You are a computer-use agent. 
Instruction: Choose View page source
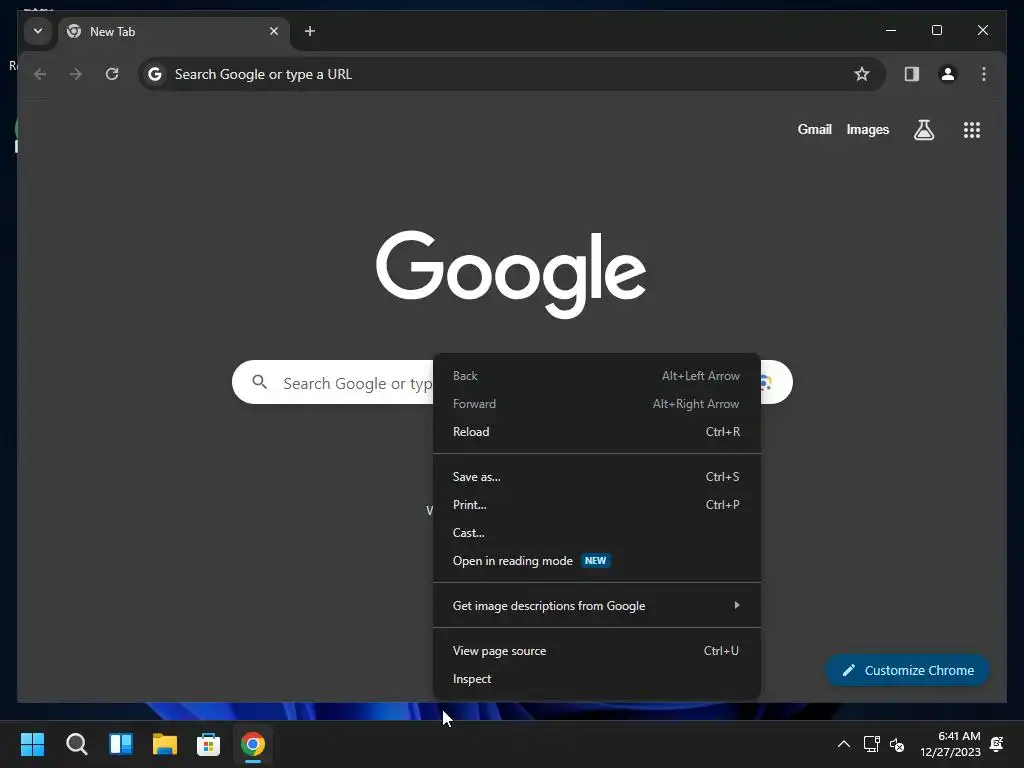pos(597,651)
